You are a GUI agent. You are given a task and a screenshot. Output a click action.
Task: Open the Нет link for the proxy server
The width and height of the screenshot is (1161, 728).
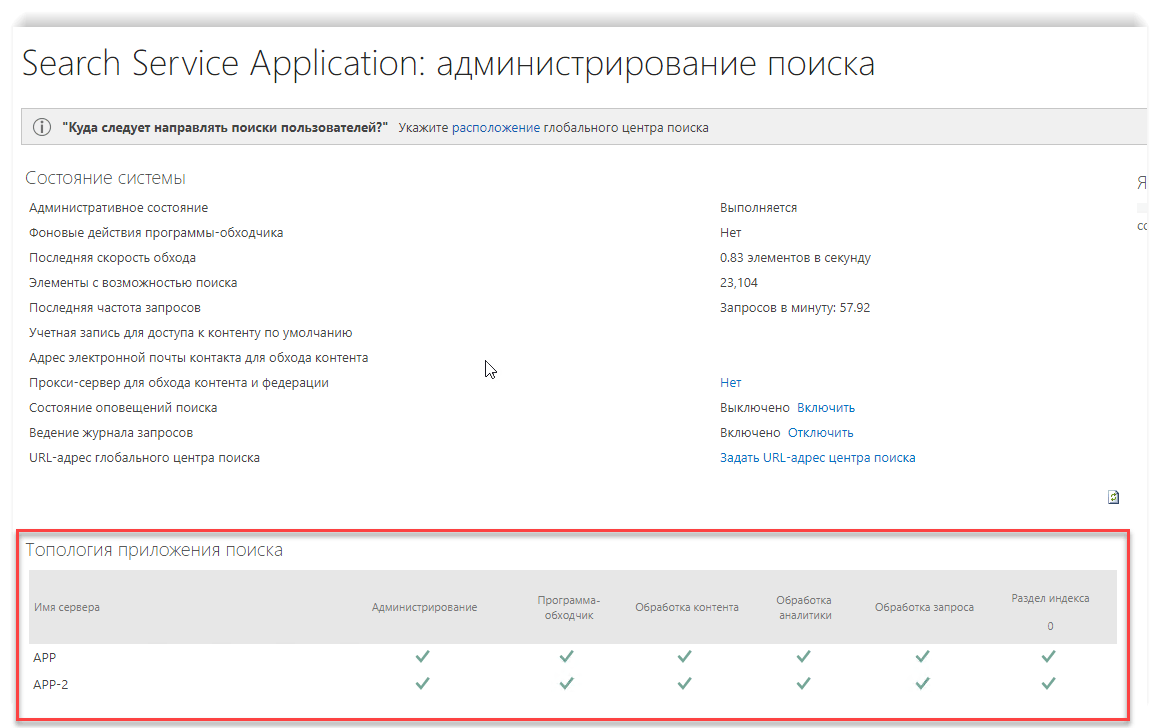point(730,383)
